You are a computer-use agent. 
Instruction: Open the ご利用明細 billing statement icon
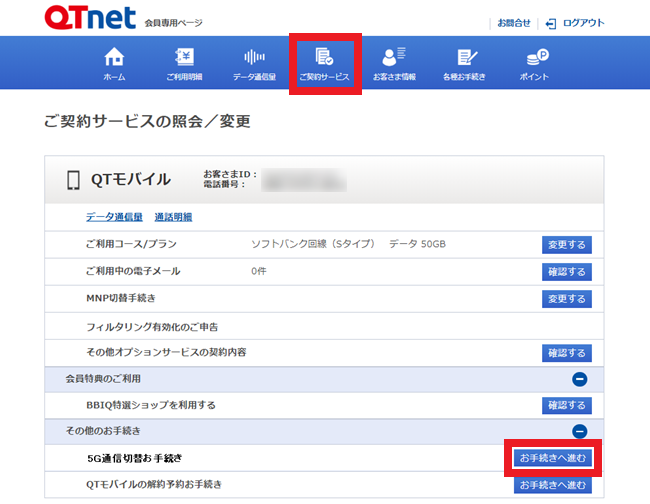coord(184,64)
